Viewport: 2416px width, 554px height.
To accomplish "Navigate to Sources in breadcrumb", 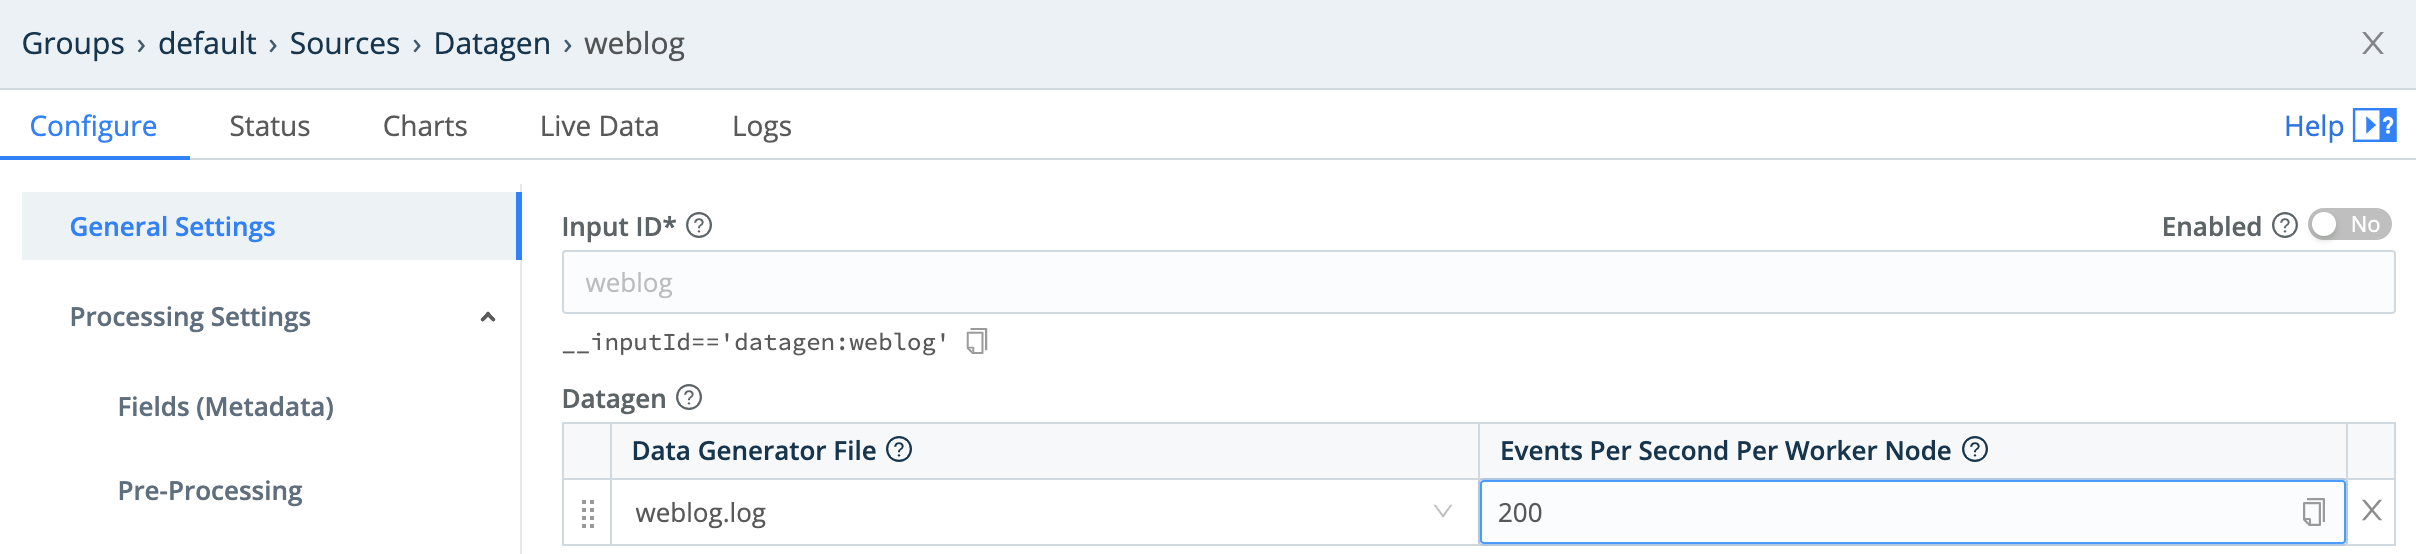I will (344, 43).
